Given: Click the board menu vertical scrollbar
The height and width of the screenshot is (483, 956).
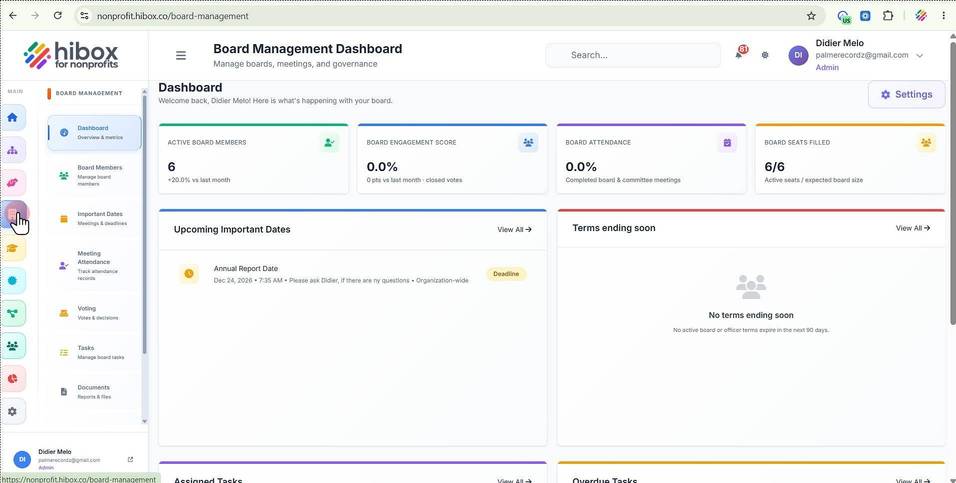Looking at the screenshot, I should point(144,224).
